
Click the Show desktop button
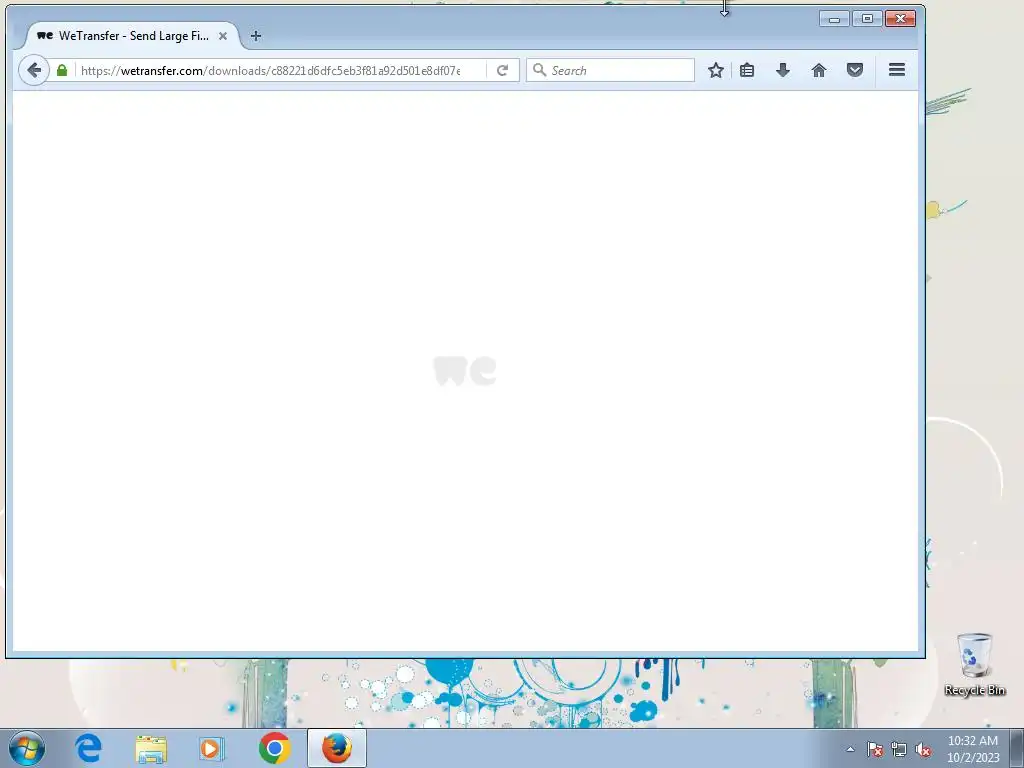[1017, 748]
